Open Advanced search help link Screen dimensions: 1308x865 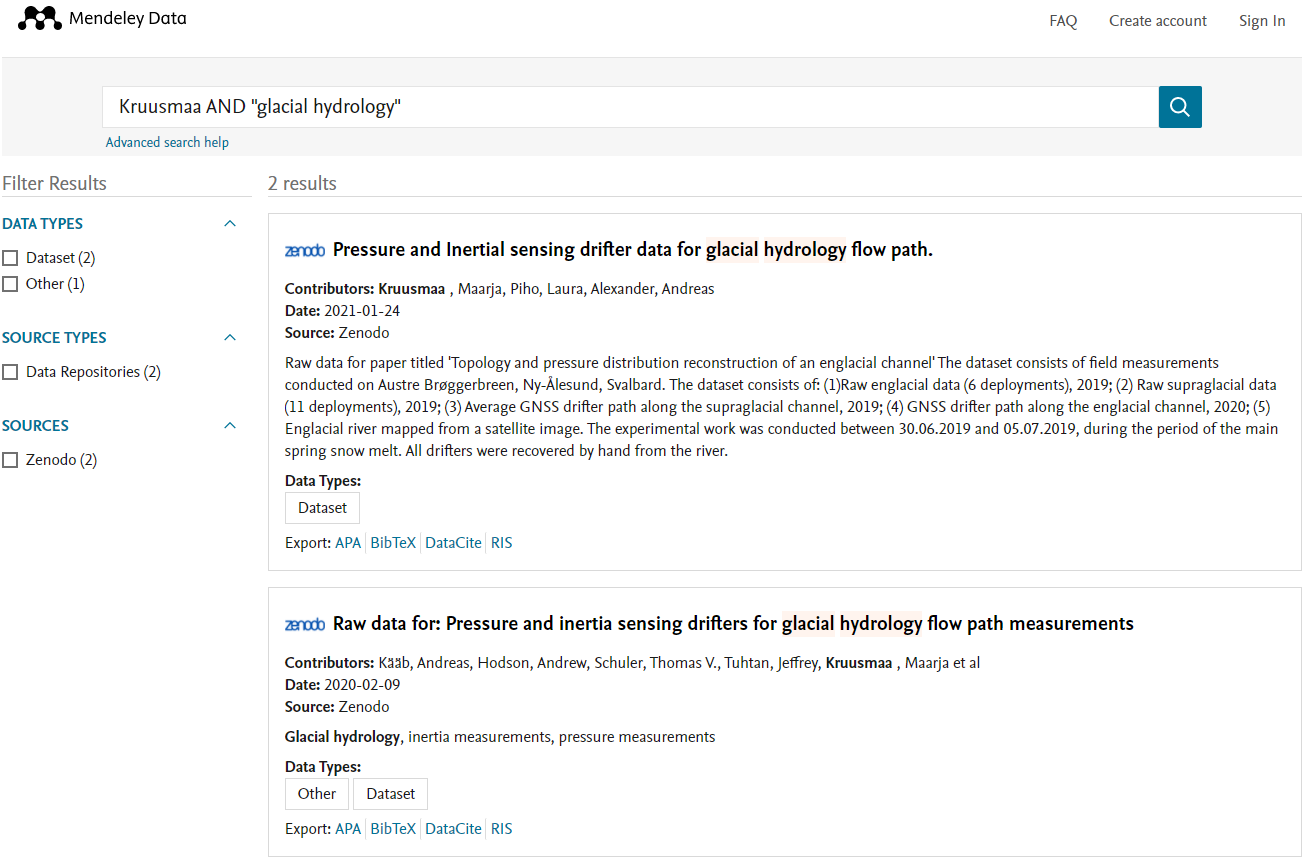(167, 143)
